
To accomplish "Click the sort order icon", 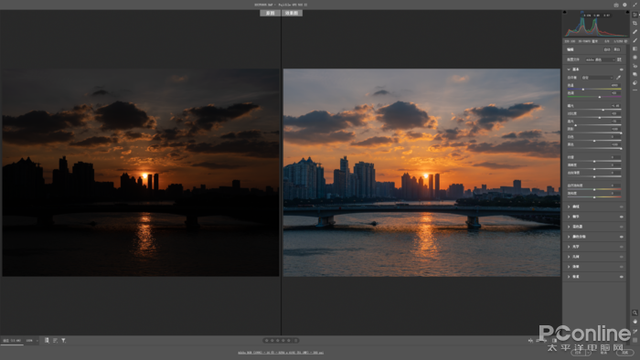I will tap(55, 340).
